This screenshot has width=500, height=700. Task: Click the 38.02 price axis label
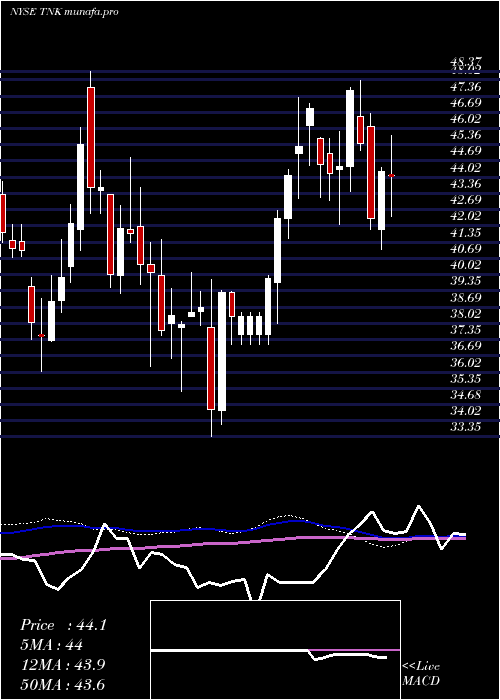pyautogui.click(x=466, y=313)
